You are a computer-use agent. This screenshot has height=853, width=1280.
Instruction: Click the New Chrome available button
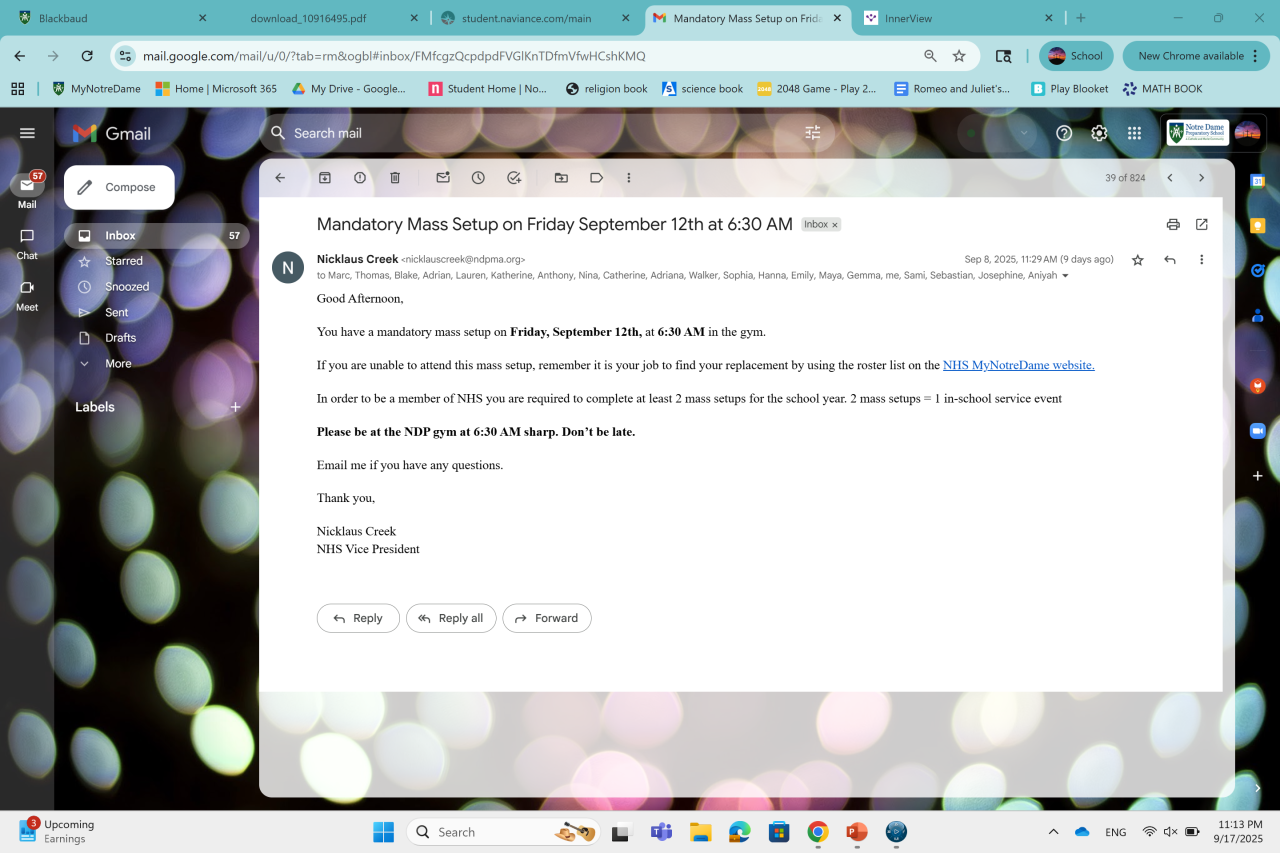[x=1196, y=56]
